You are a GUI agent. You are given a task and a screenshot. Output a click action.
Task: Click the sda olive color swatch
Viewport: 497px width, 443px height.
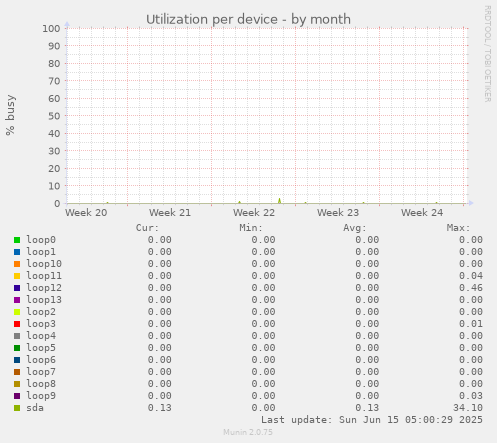click(17, 408)
